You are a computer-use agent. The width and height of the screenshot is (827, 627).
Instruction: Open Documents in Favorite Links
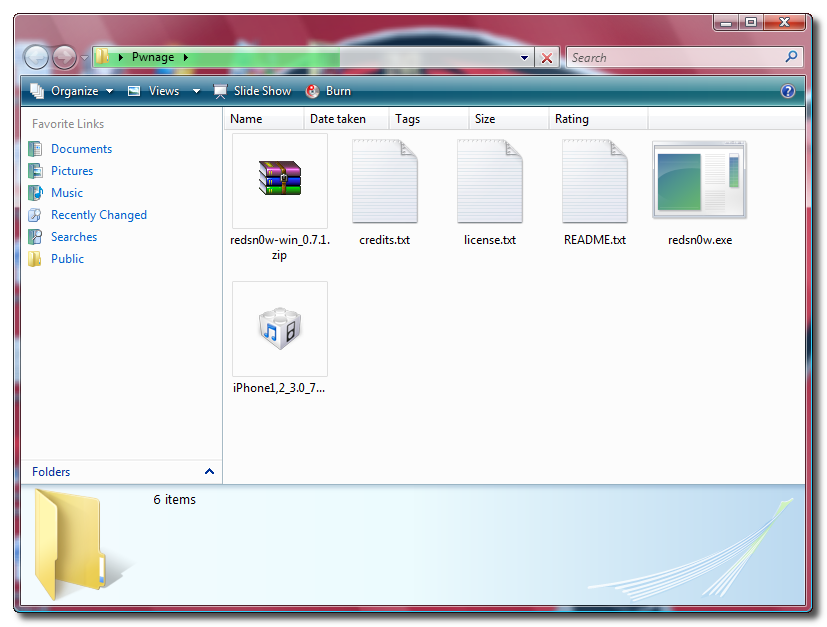pyautogui.click(x=81, y=149)
